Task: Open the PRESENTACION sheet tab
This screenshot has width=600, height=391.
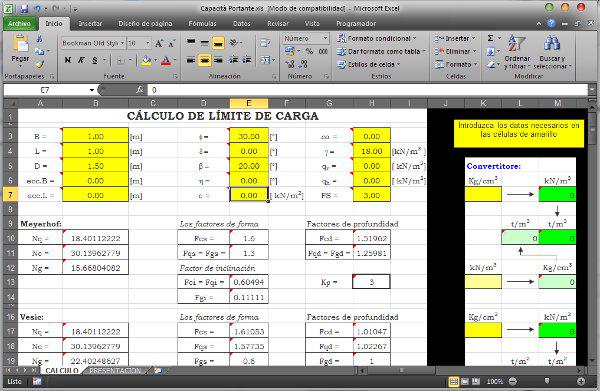Action: click(115, 370)
